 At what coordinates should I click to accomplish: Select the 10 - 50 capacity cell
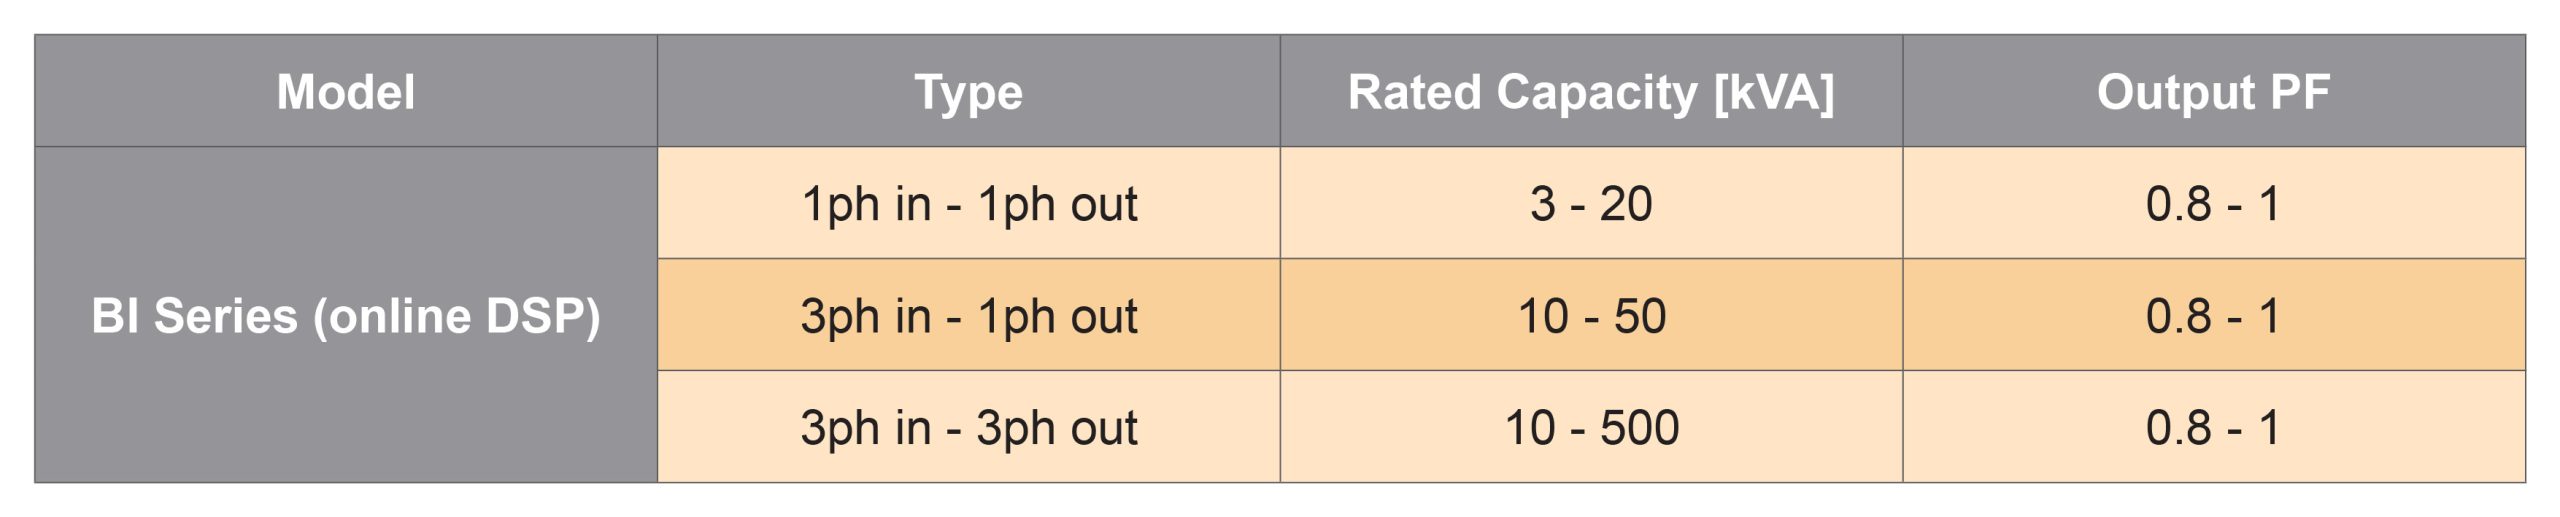point(1590,316)
